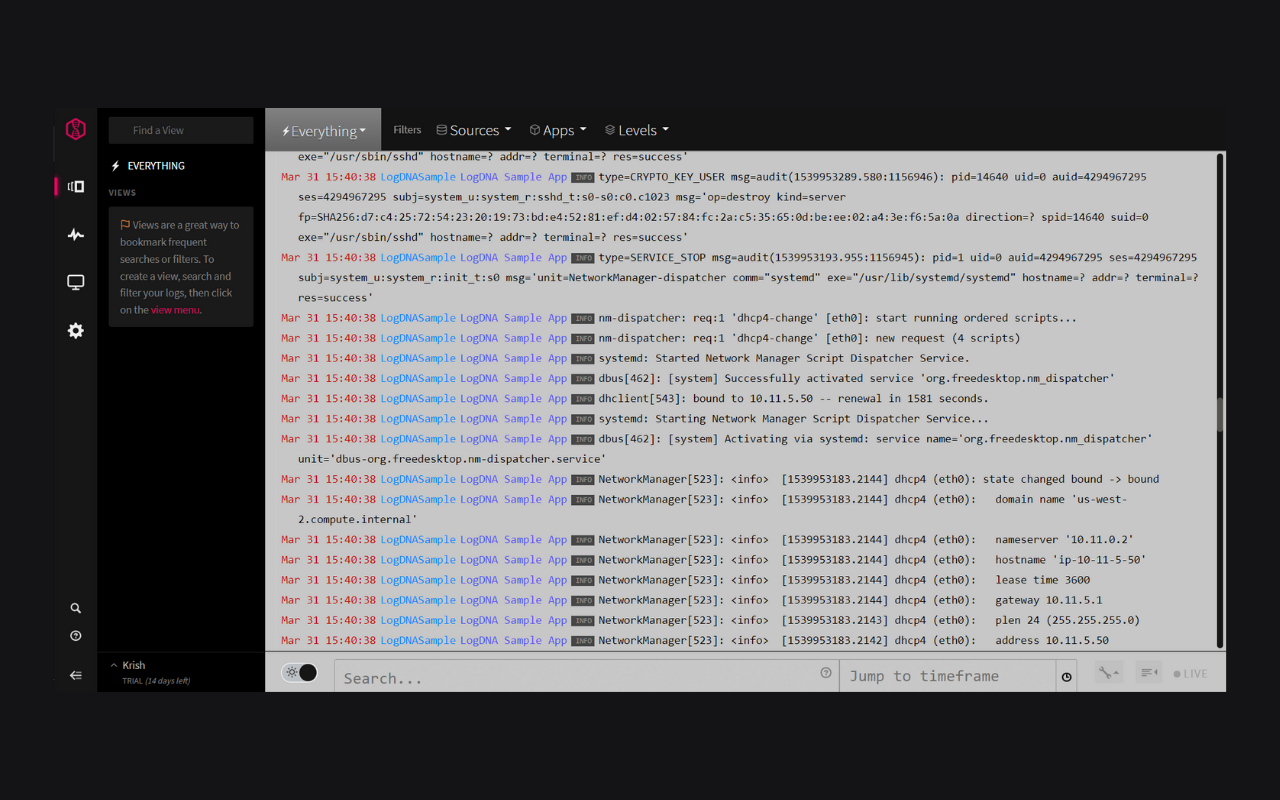Expand the Everything view dropdown
The height and width of the screenshot is (800, 1280).
[323, 130]
